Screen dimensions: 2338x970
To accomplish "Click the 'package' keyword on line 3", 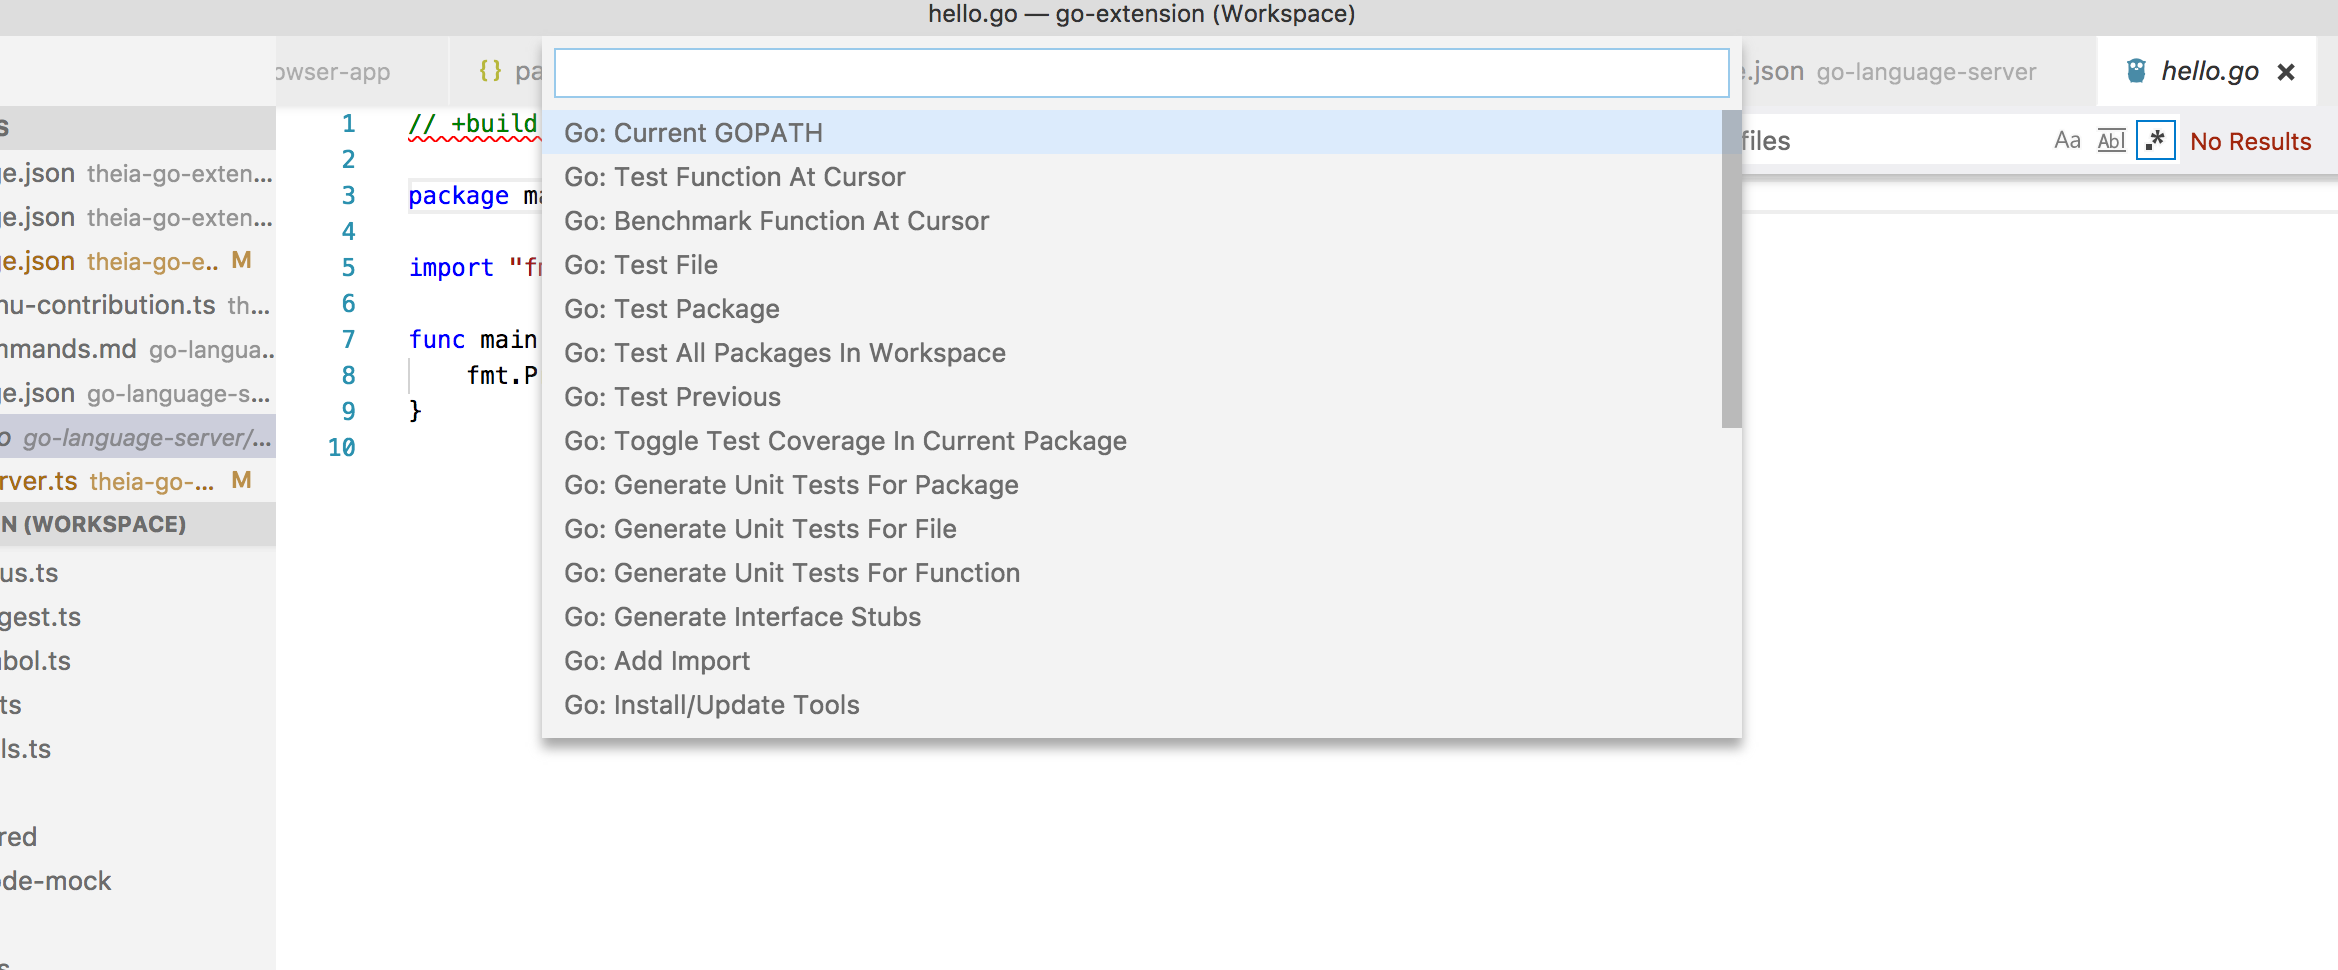I will coord(458,196).
